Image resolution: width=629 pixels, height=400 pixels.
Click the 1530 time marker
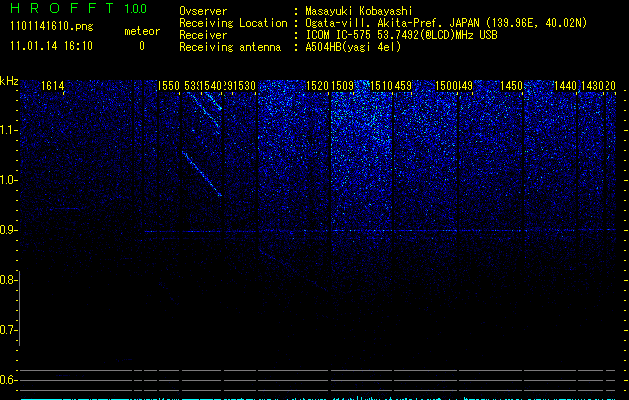[244, 86]
